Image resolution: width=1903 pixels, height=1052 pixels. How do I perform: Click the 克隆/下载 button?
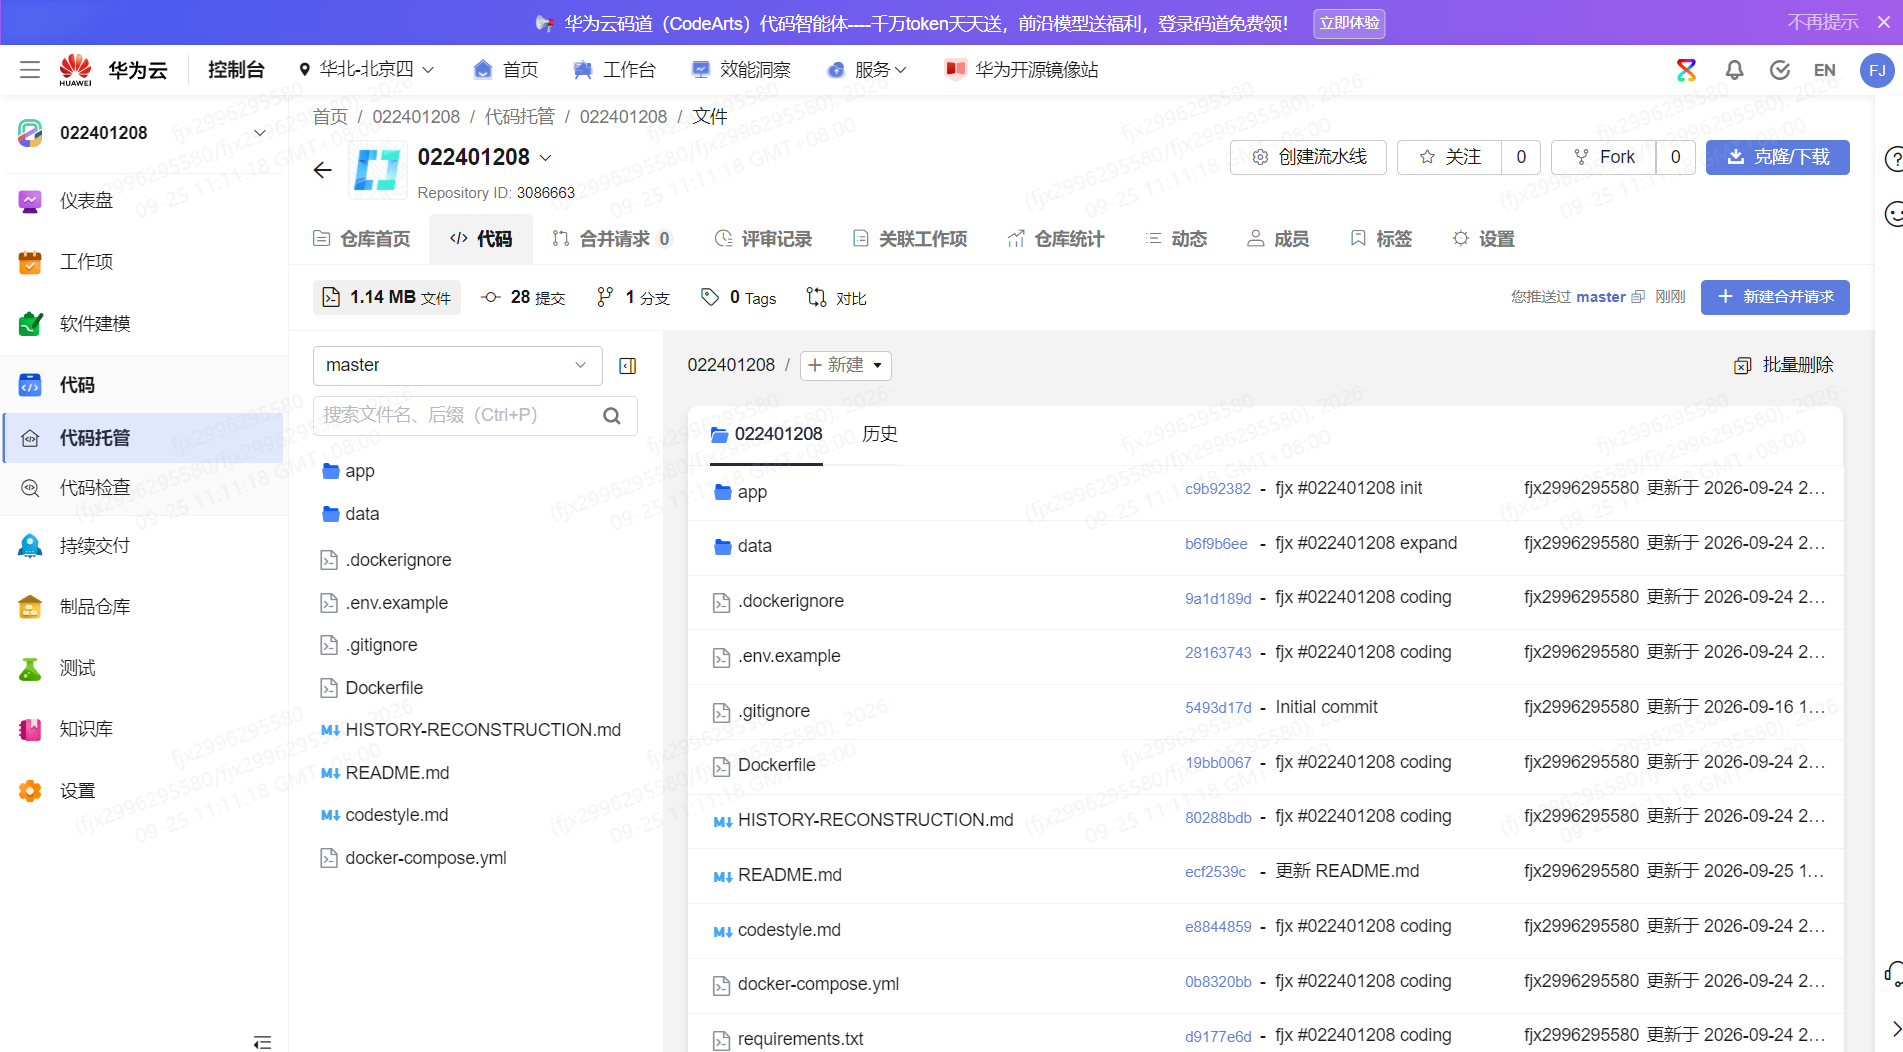(1777, 157)
